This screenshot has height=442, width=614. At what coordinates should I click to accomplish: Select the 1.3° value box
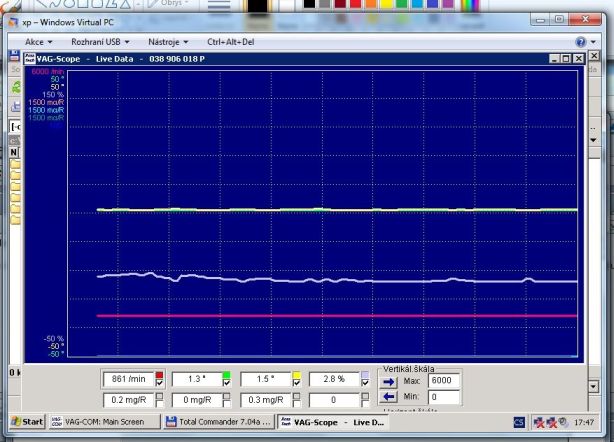pos(197,379)
